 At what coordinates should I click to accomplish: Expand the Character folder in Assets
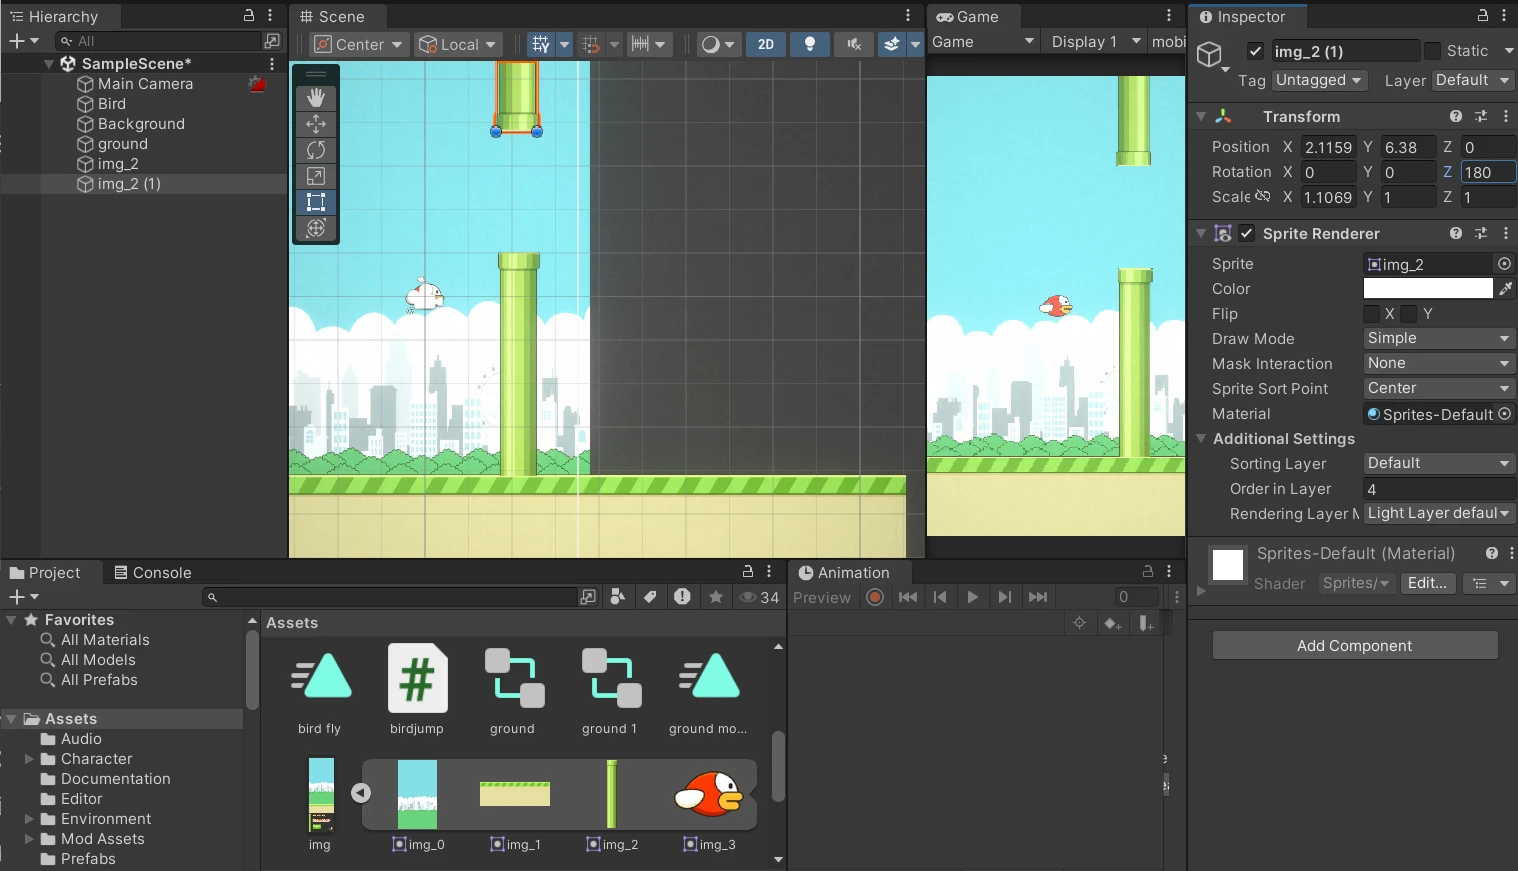tap(30, 759)
